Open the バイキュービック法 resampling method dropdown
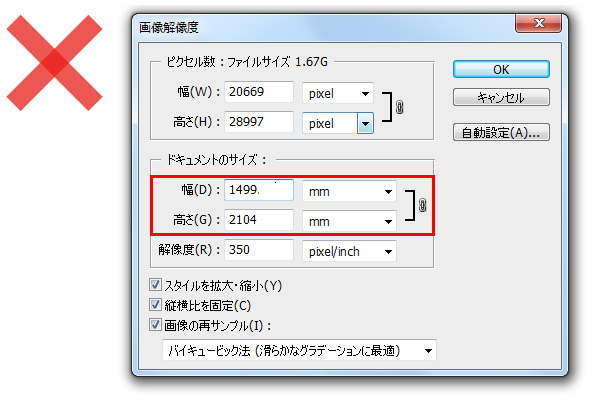The image size is (600, 403). click(299, 350)
